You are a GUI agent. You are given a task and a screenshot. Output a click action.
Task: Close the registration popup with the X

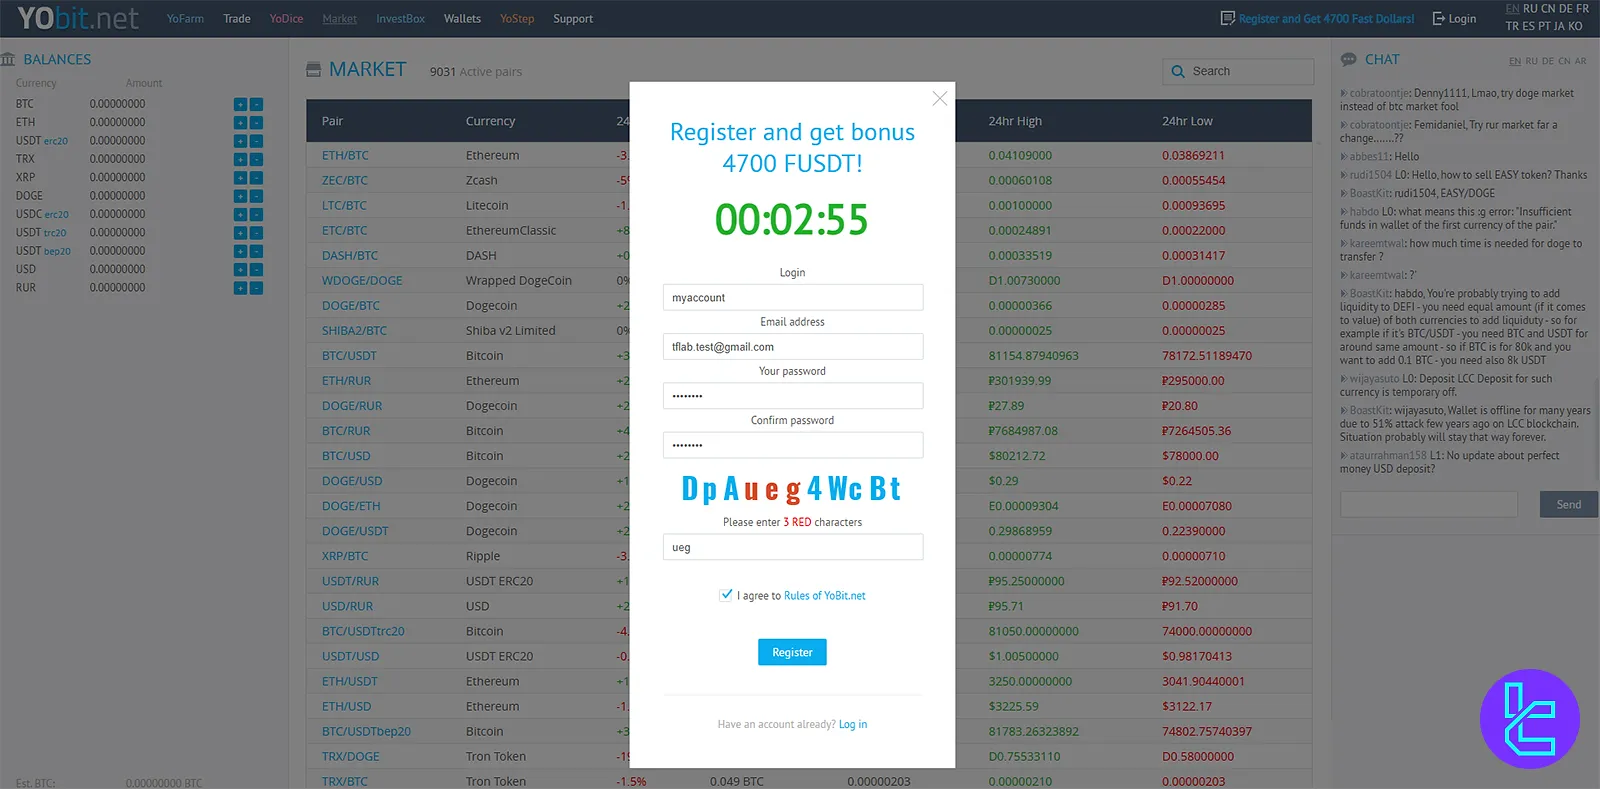click(x=939, y=98)
